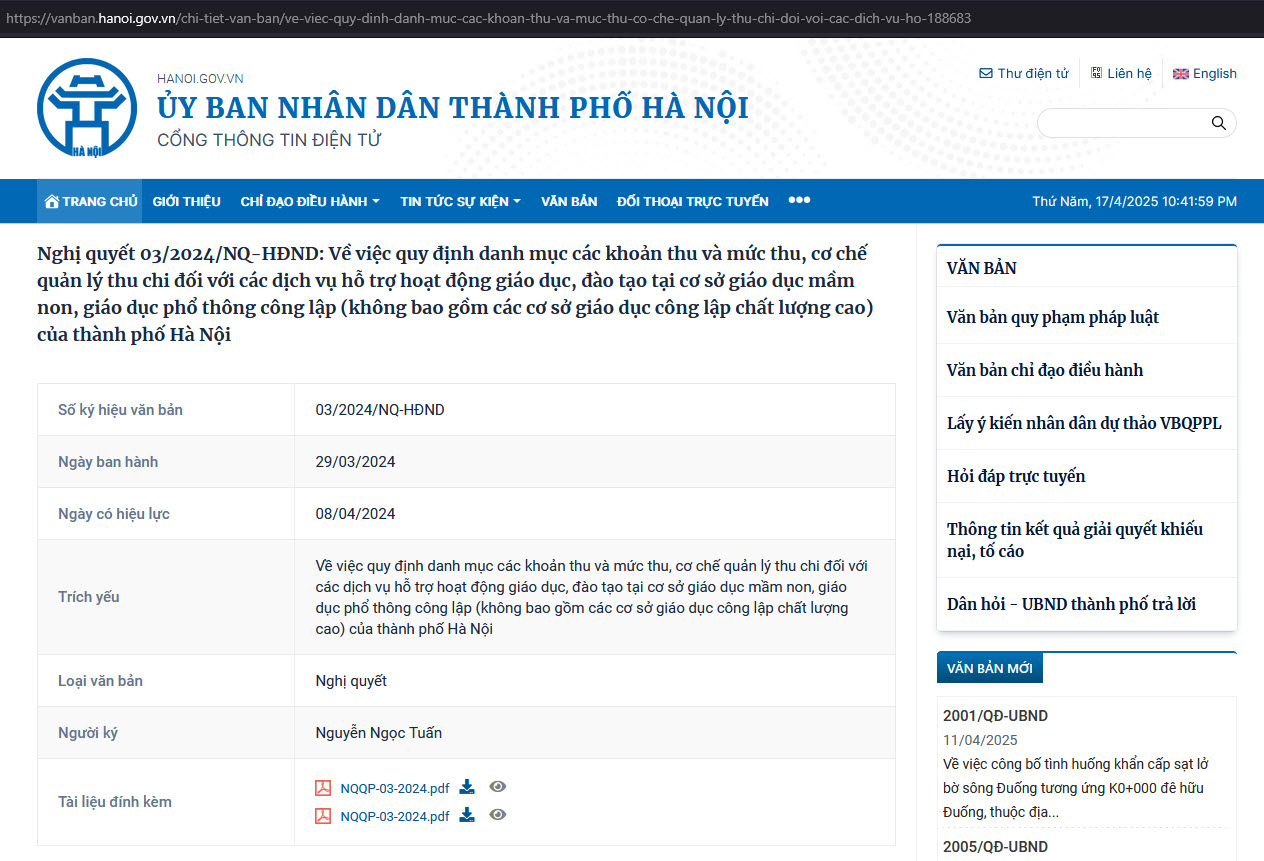Click PDF icon of second NQQP-03-2024.pdf
This screenshot has width=1264, height=861.
323,815
